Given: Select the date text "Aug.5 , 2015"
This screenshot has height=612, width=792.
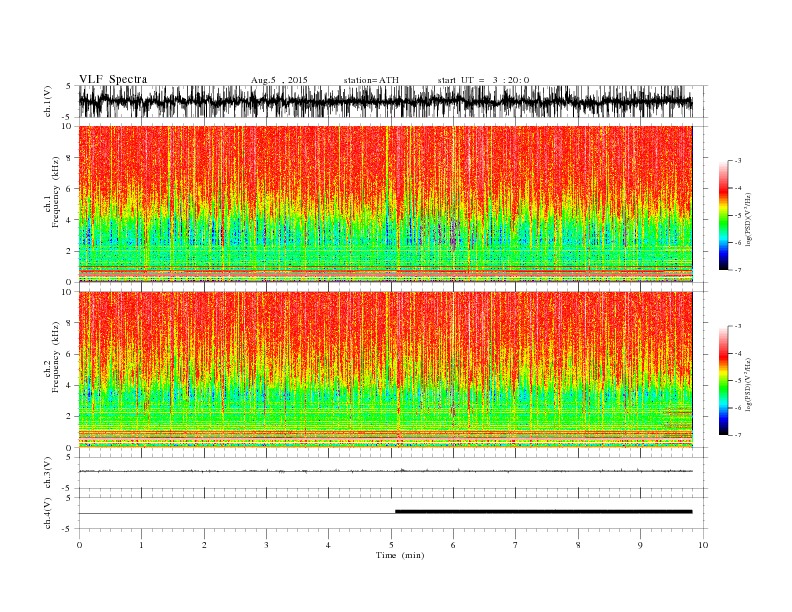Looking at the screenshot, I should (279, 80).
